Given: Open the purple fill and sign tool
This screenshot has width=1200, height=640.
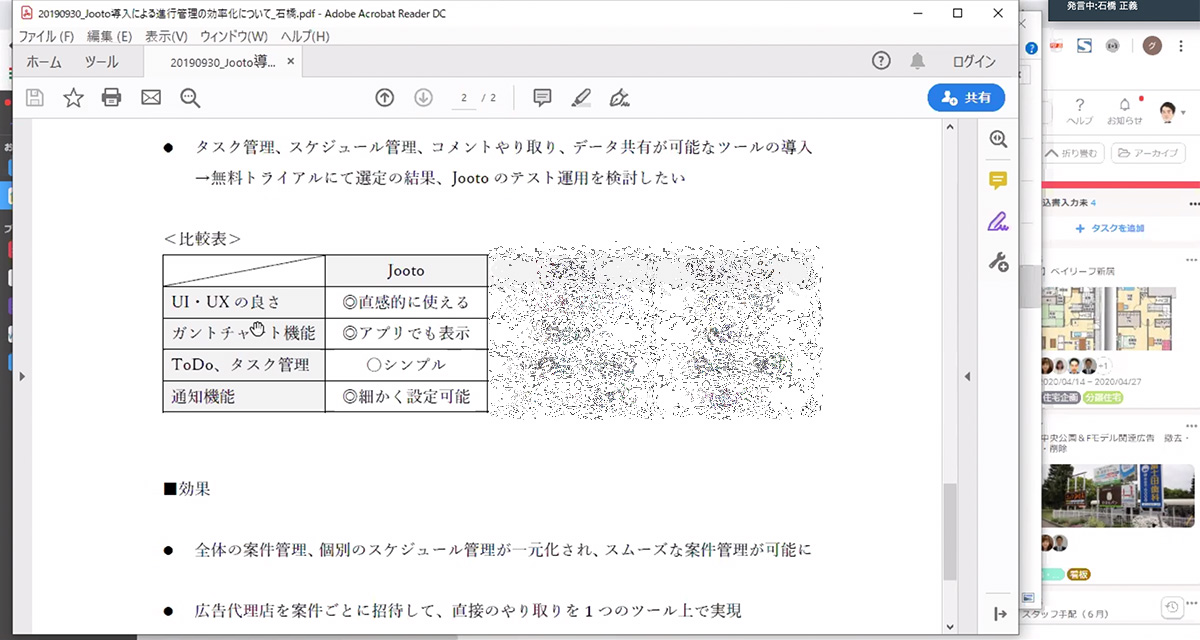Looking at the screenshot, I should point(998,221).
